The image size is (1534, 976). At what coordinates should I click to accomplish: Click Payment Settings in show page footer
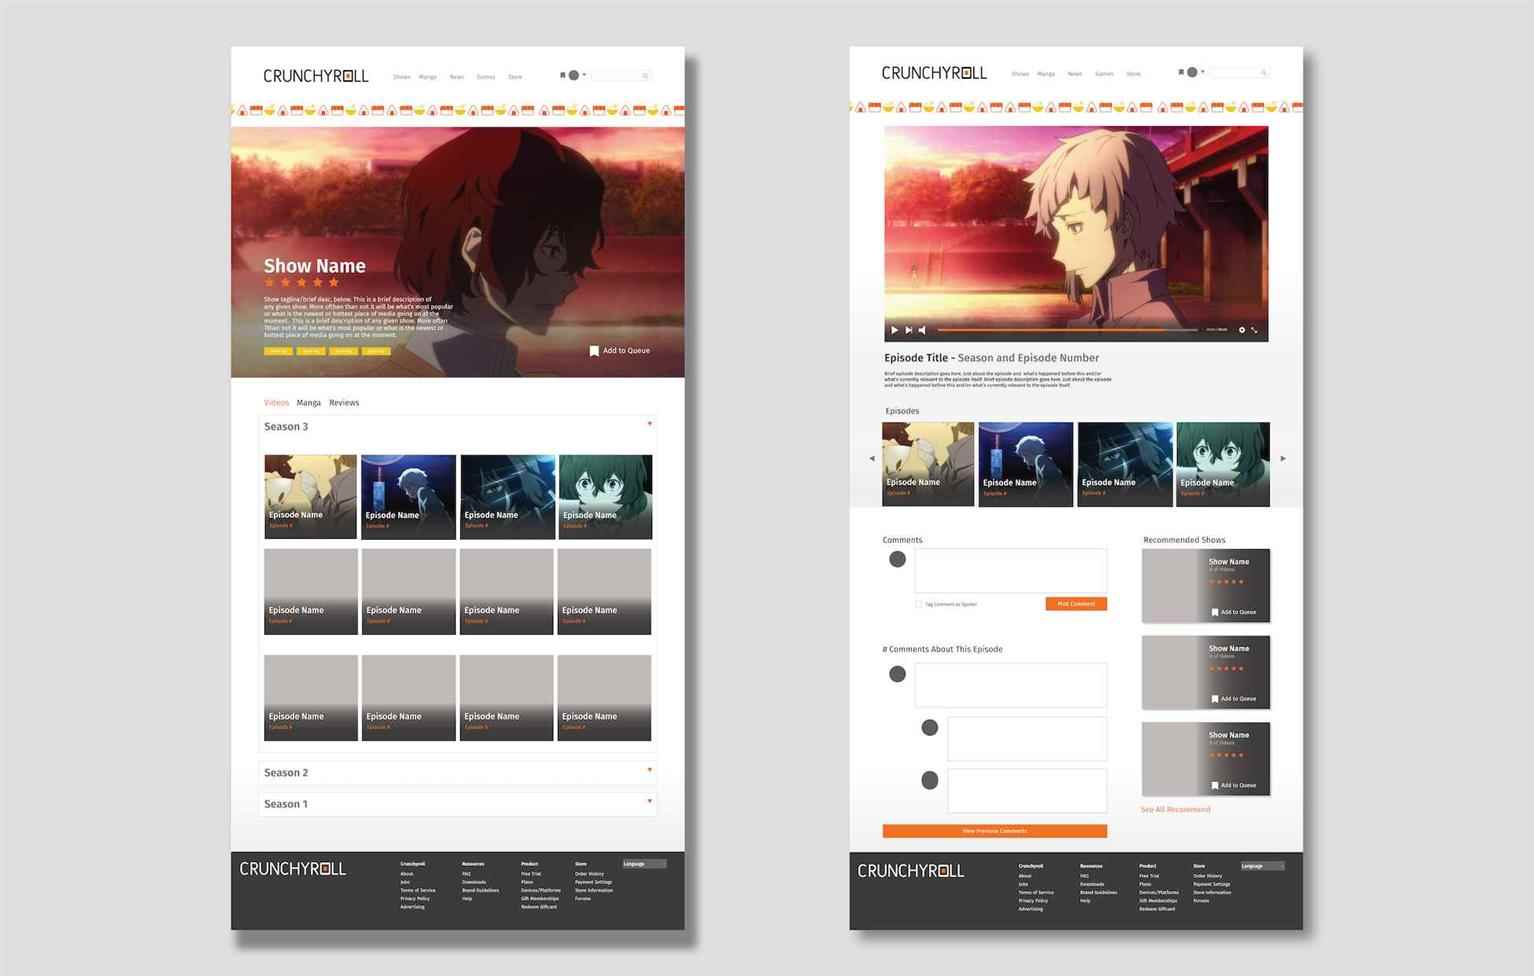point(594,882)
